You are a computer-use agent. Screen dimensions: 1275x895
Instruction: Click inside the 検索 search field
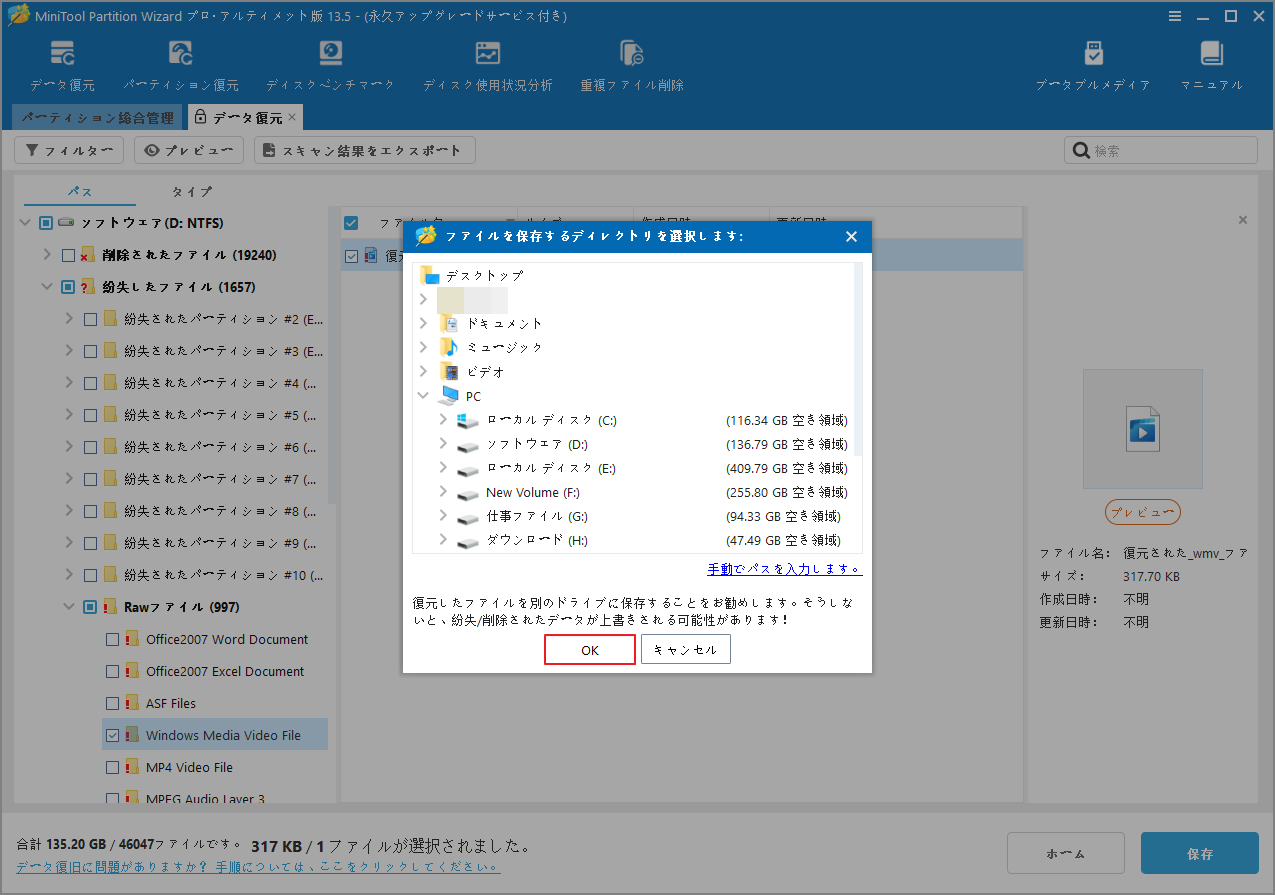(1160, 149)
